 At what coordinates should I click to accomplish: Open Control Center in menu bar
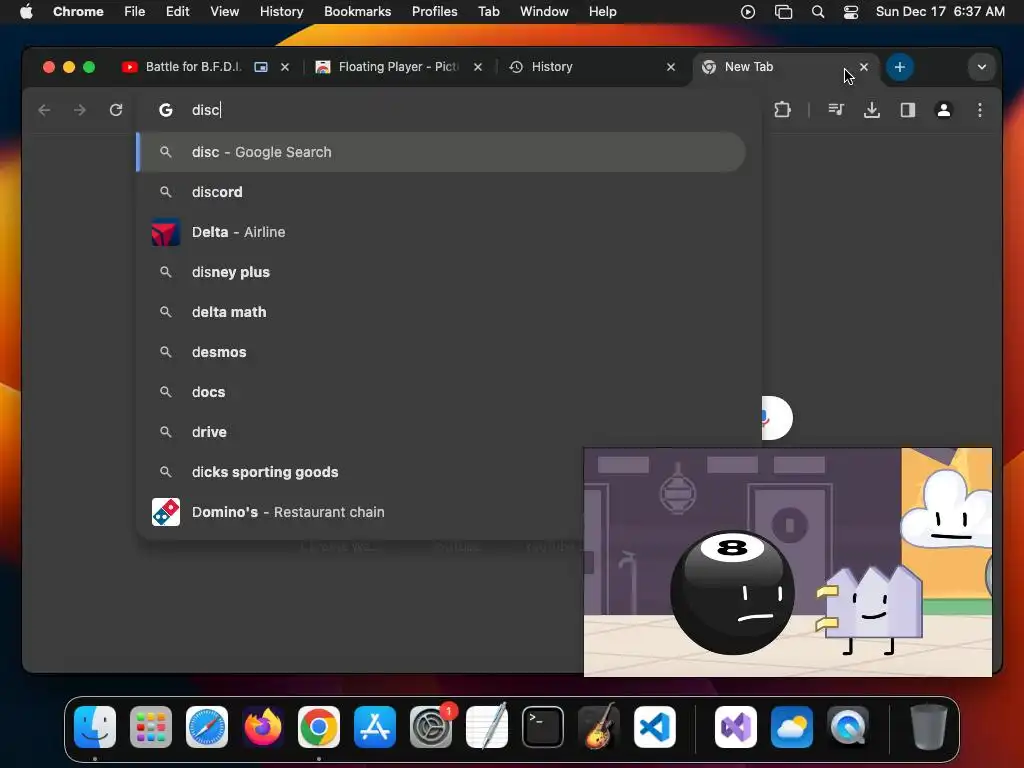pos(851,12)
